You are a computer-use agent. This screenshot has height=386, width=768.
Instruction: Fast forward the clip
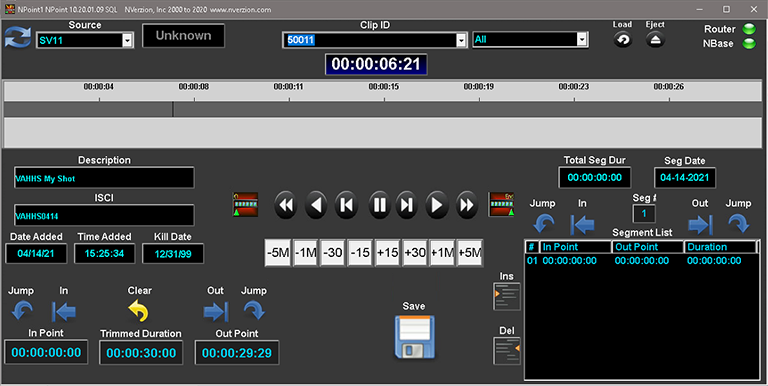467,205
